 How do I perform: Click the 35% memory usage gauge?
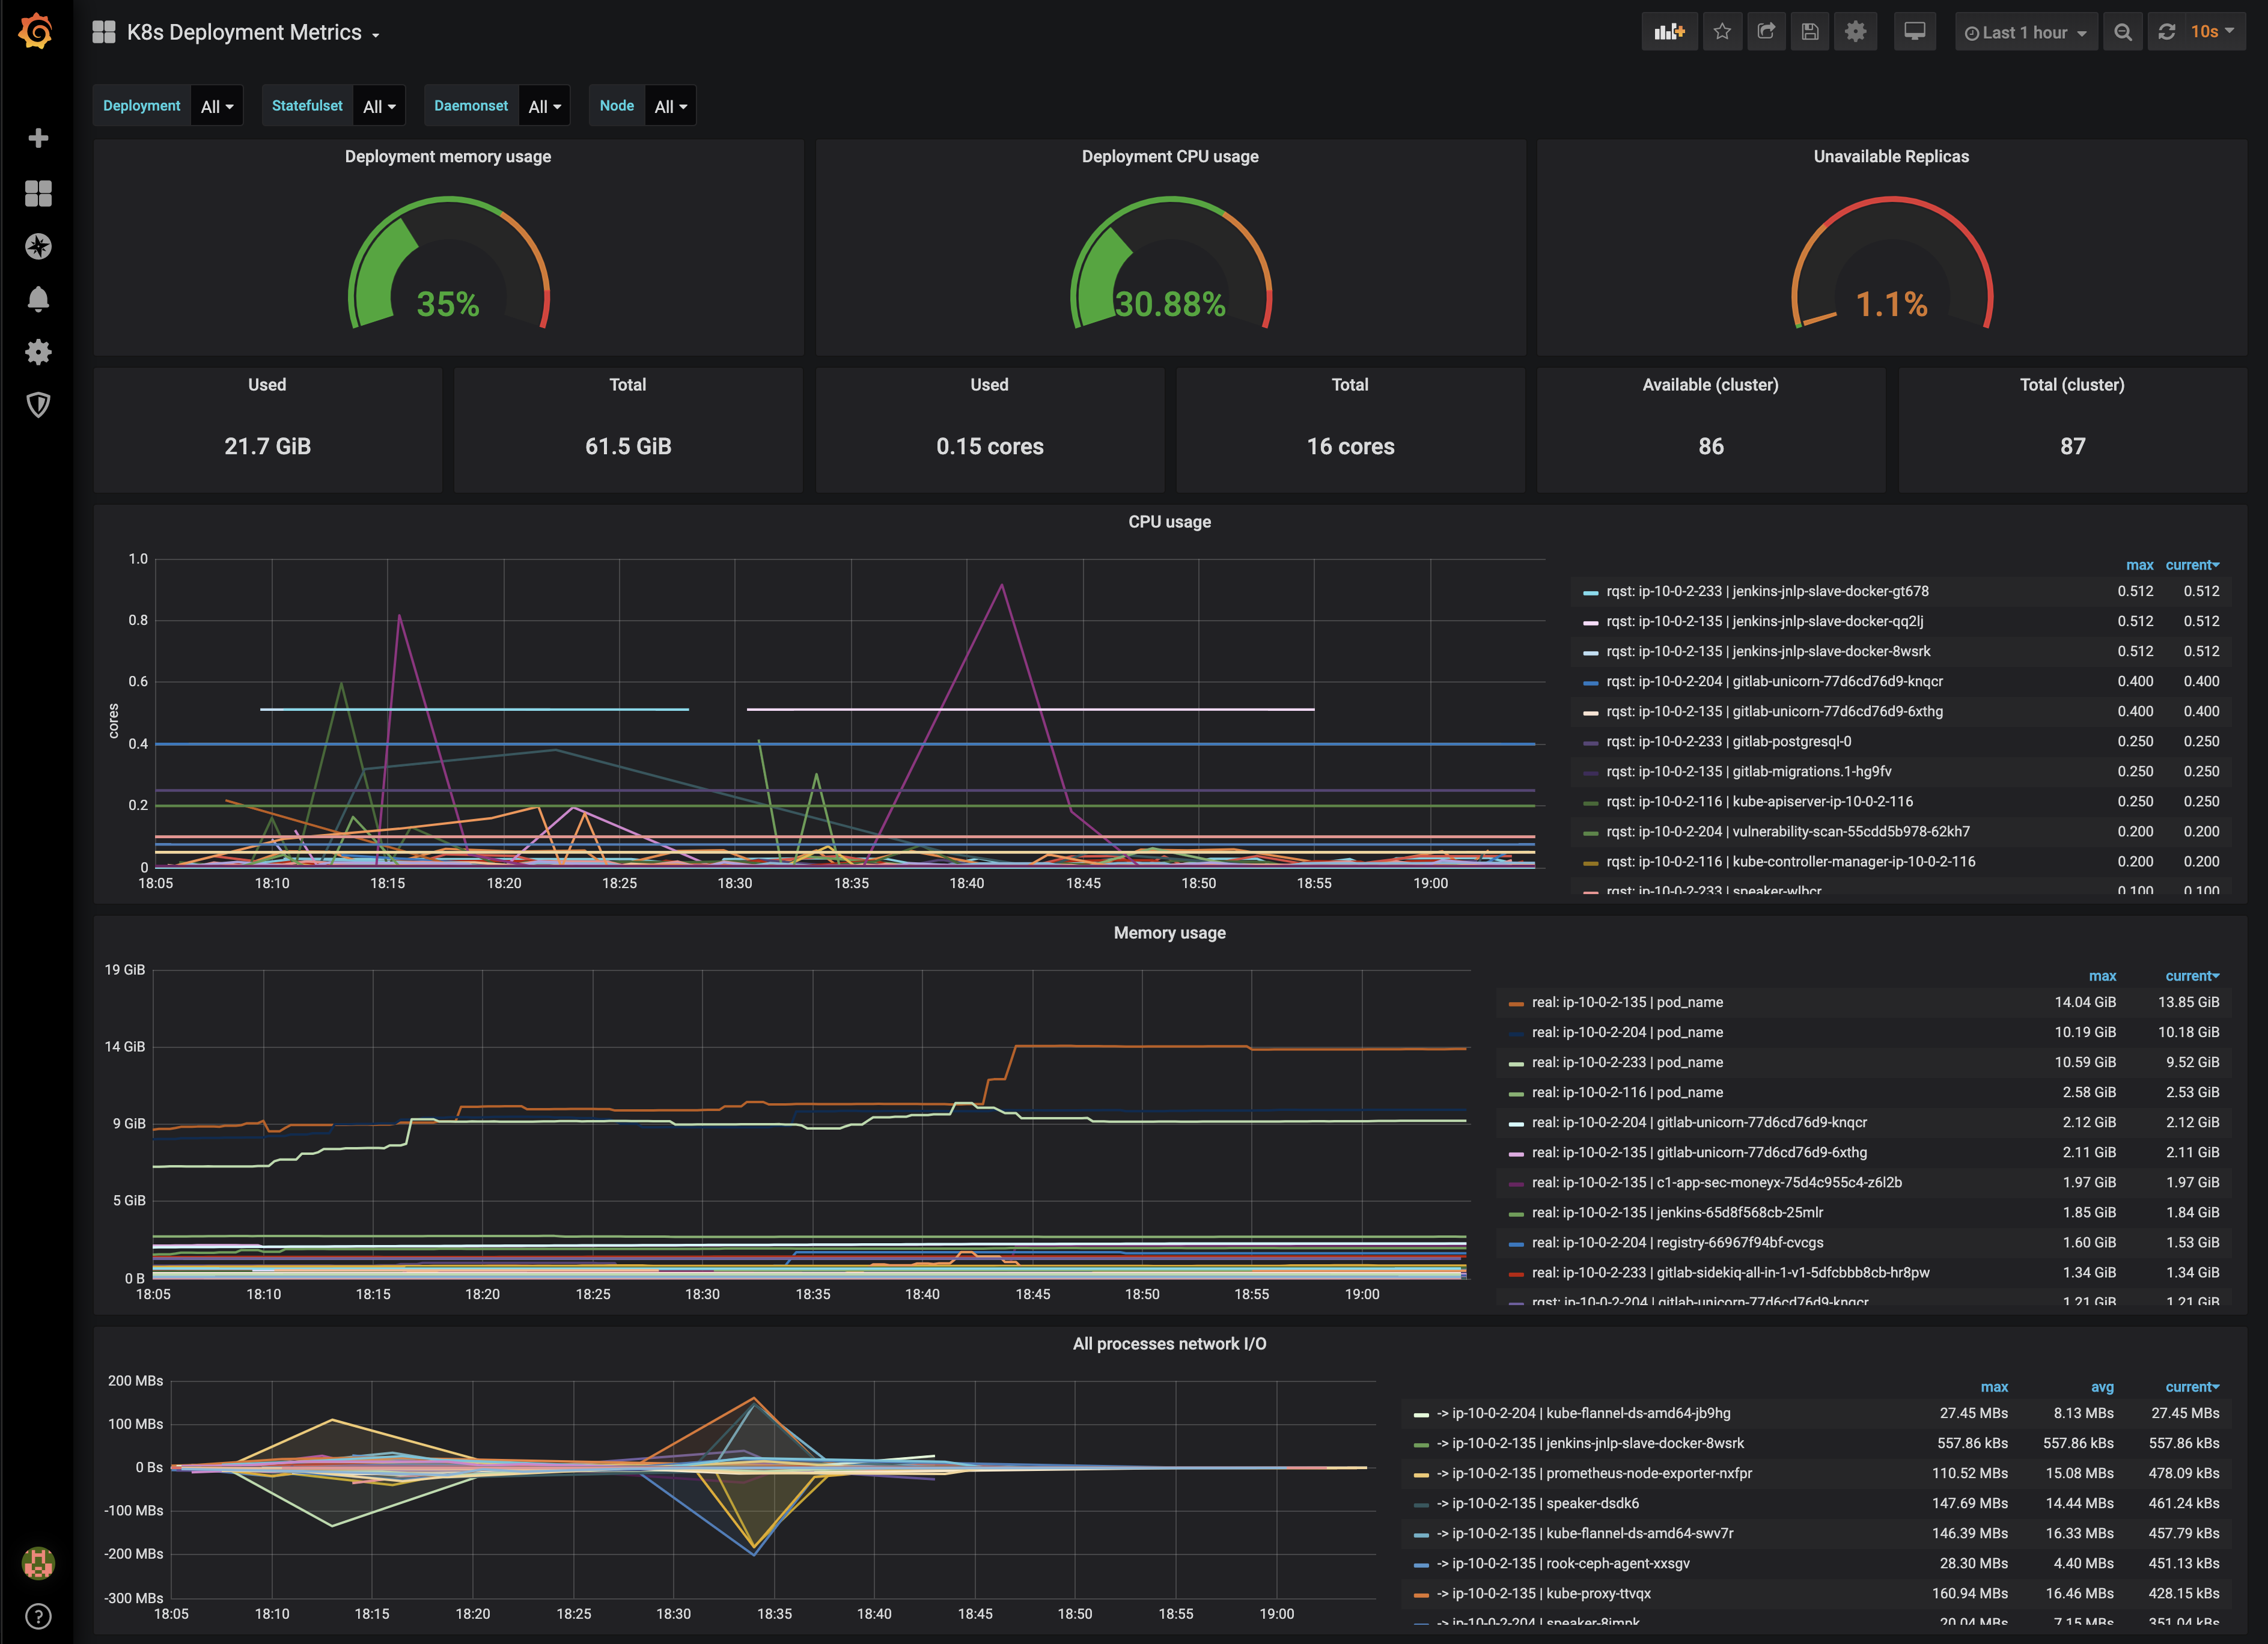point(448,262)
